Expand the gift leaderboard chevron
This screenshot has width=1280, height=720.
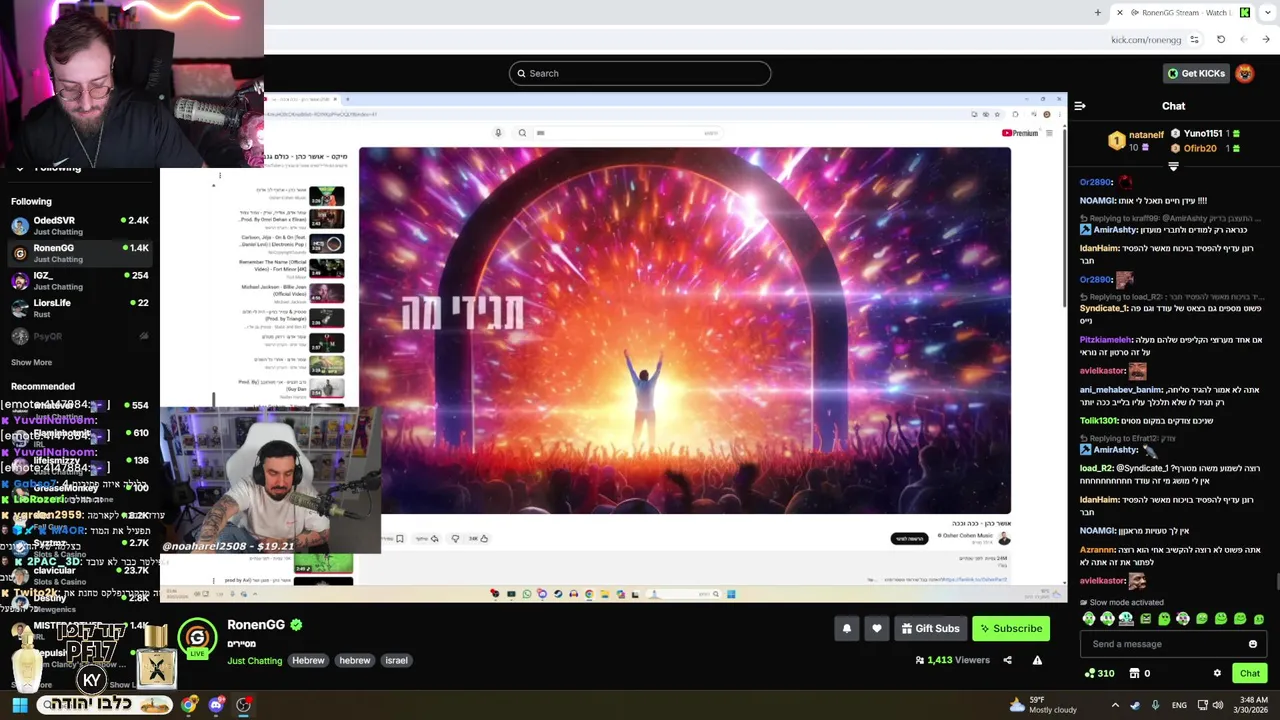coord(1173,167)
